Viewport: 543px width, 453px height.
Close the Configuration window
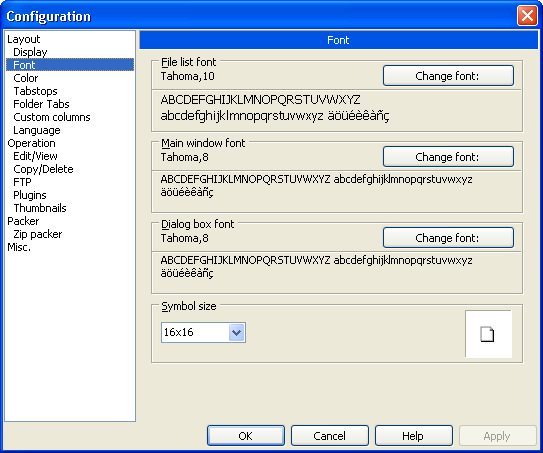pyautogui.click(x=527, y=16)
